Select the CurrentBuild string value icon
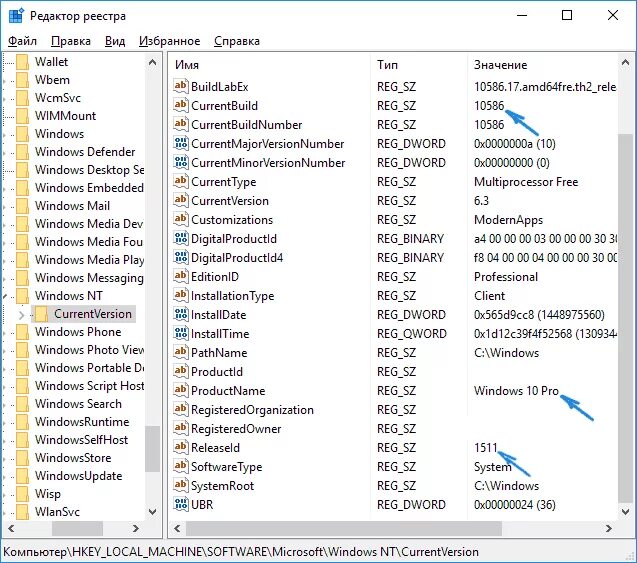The height and width of the screenshot is (563, 637). 180,105
